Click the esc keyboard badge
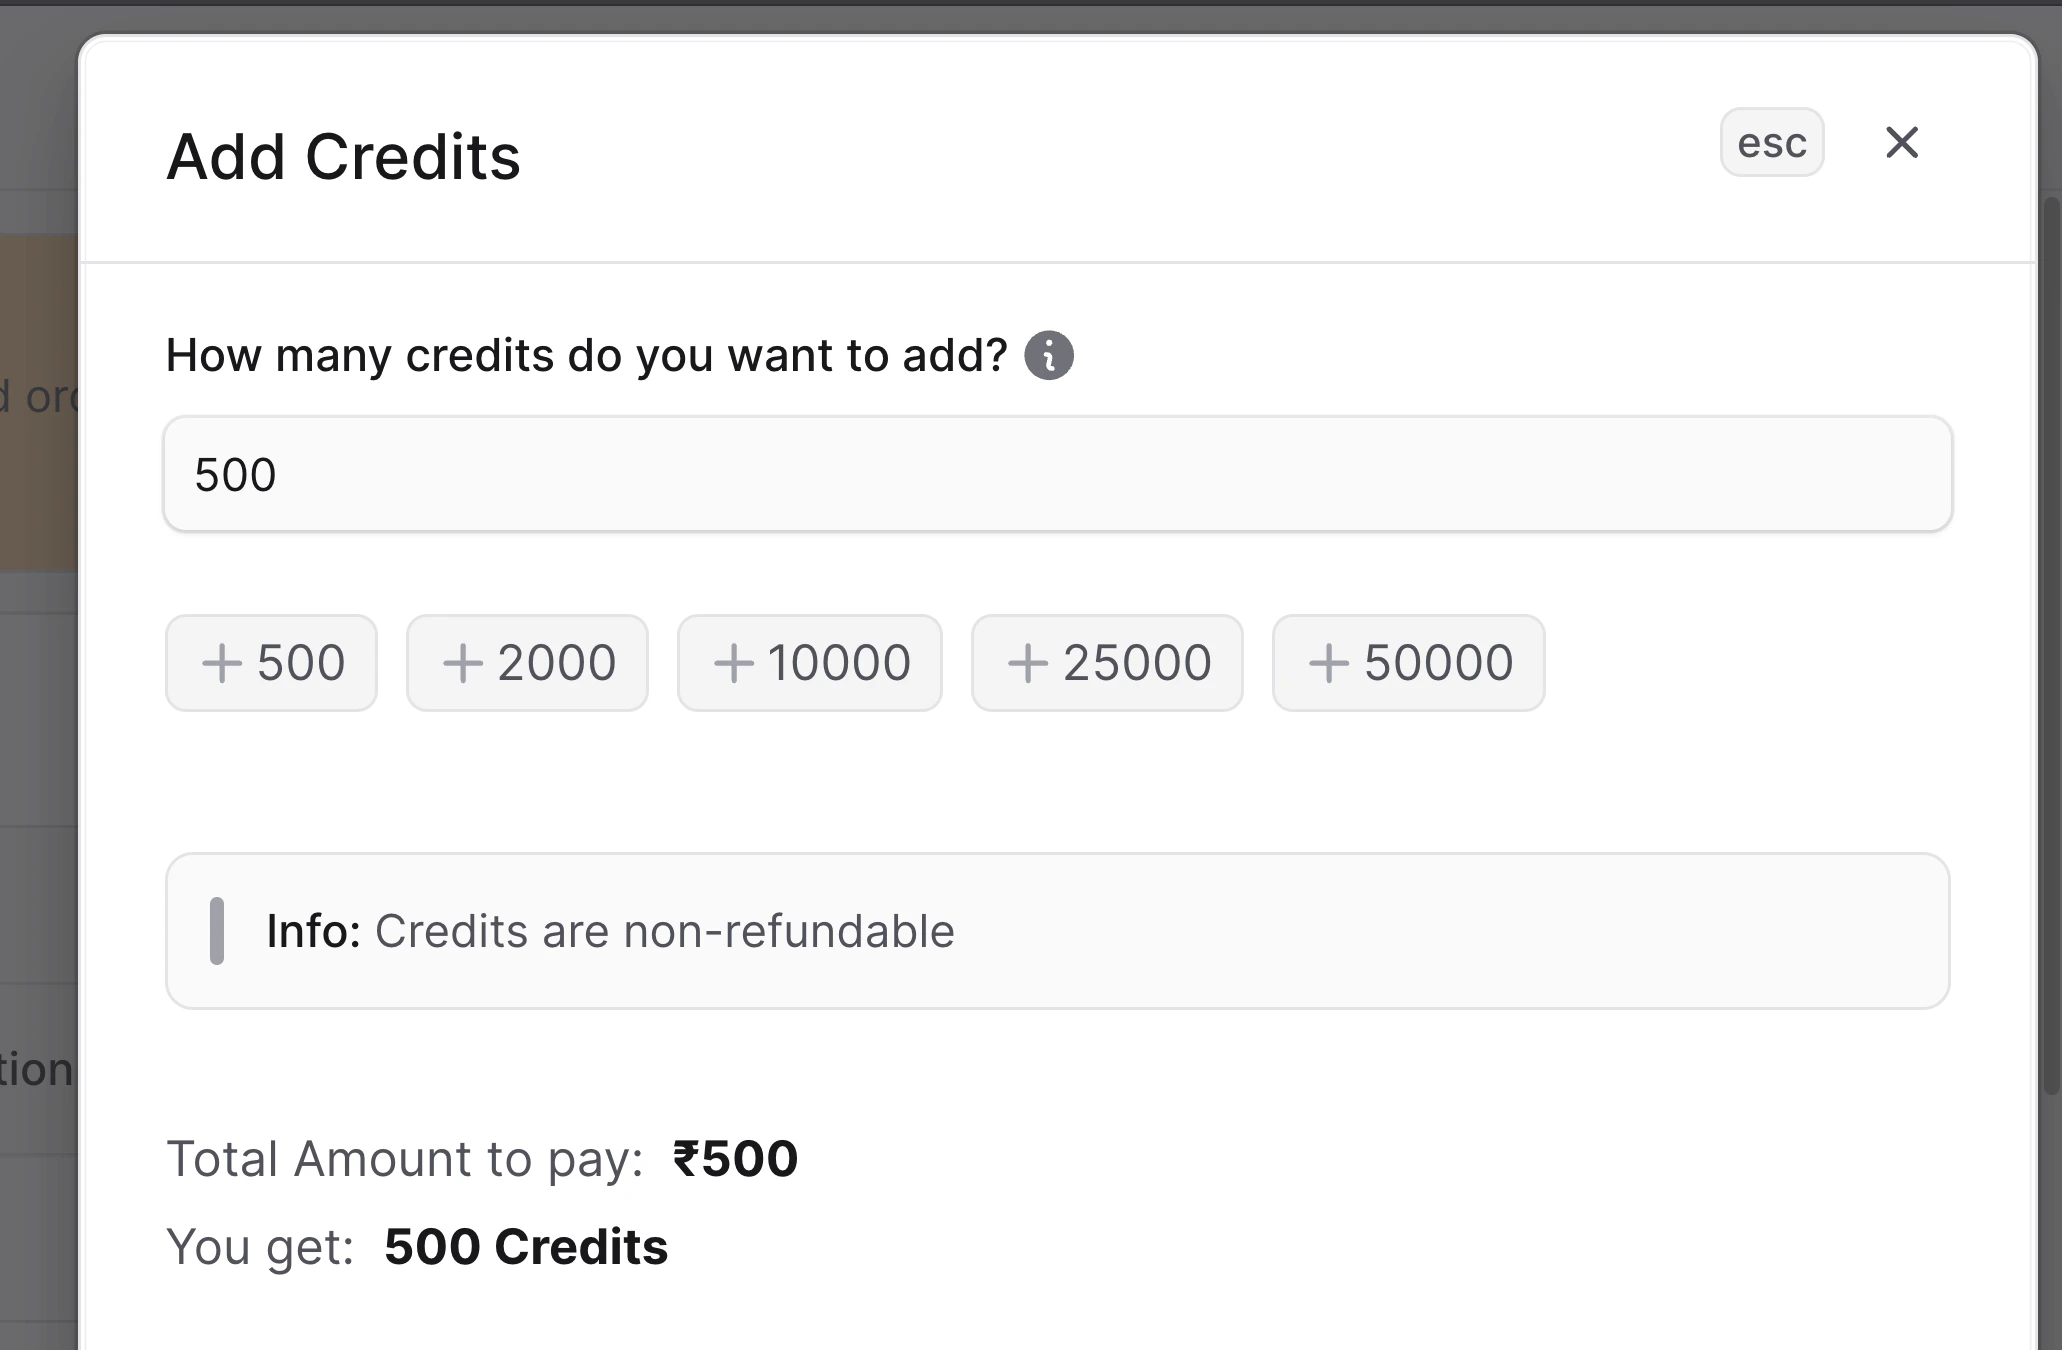Screen dimensions: 2062x1350 point(1771,142)
